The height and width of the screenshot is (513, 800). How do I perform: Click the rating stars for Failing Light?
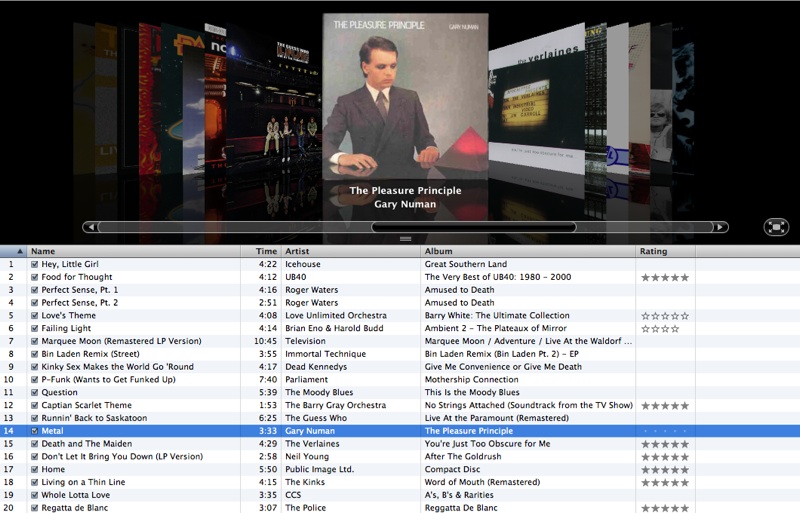point(660,329)
